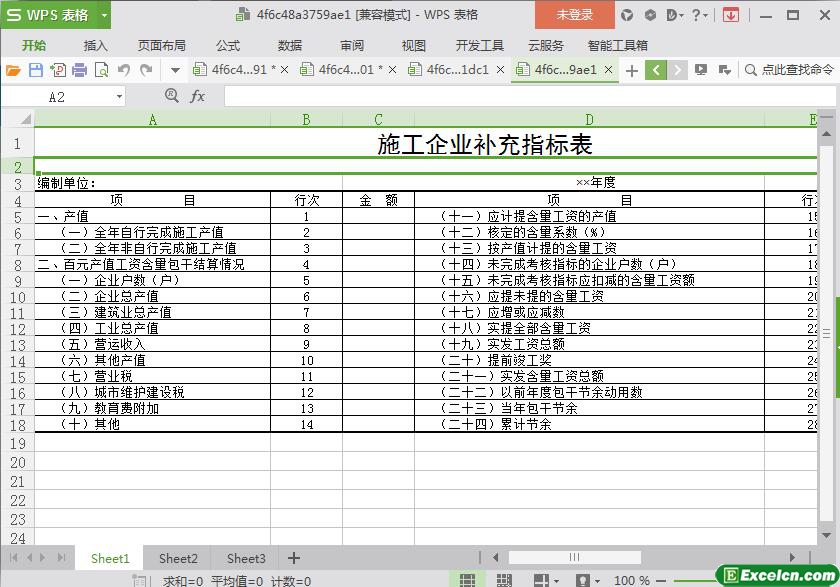Click the red download arrow icon in title bar
Viewport: 840px width, 587px height.
[731, 15]
